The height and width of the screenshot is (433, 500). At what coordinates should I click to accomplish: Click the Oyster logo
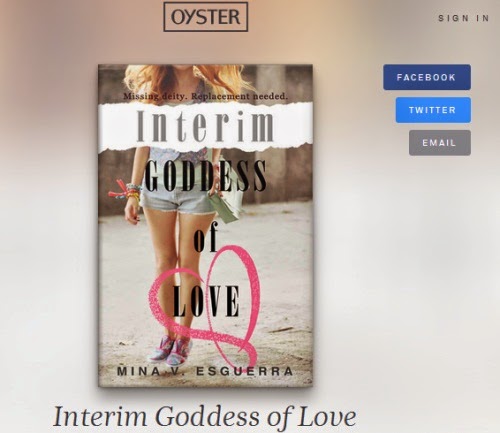[206, 17]
